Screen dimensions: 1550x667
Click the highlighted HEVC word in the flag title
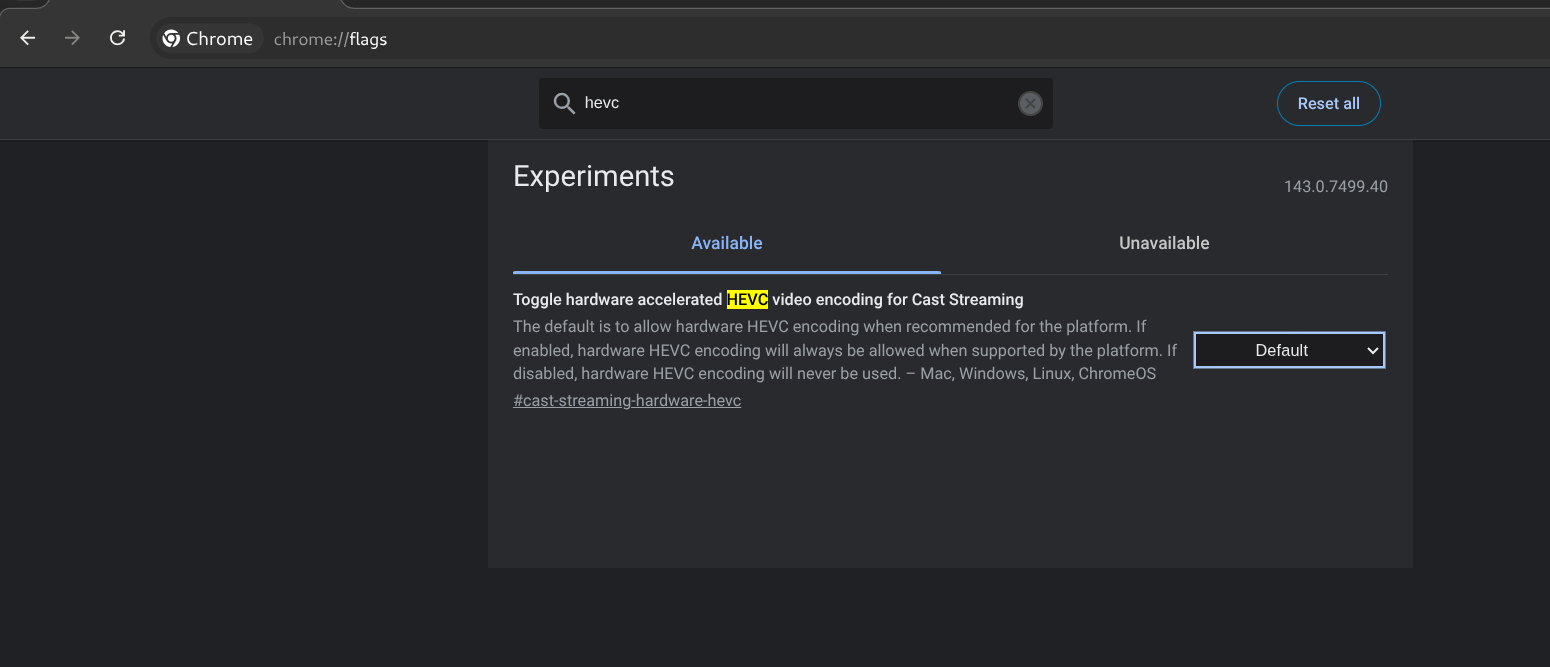click(x=747, y=299)
